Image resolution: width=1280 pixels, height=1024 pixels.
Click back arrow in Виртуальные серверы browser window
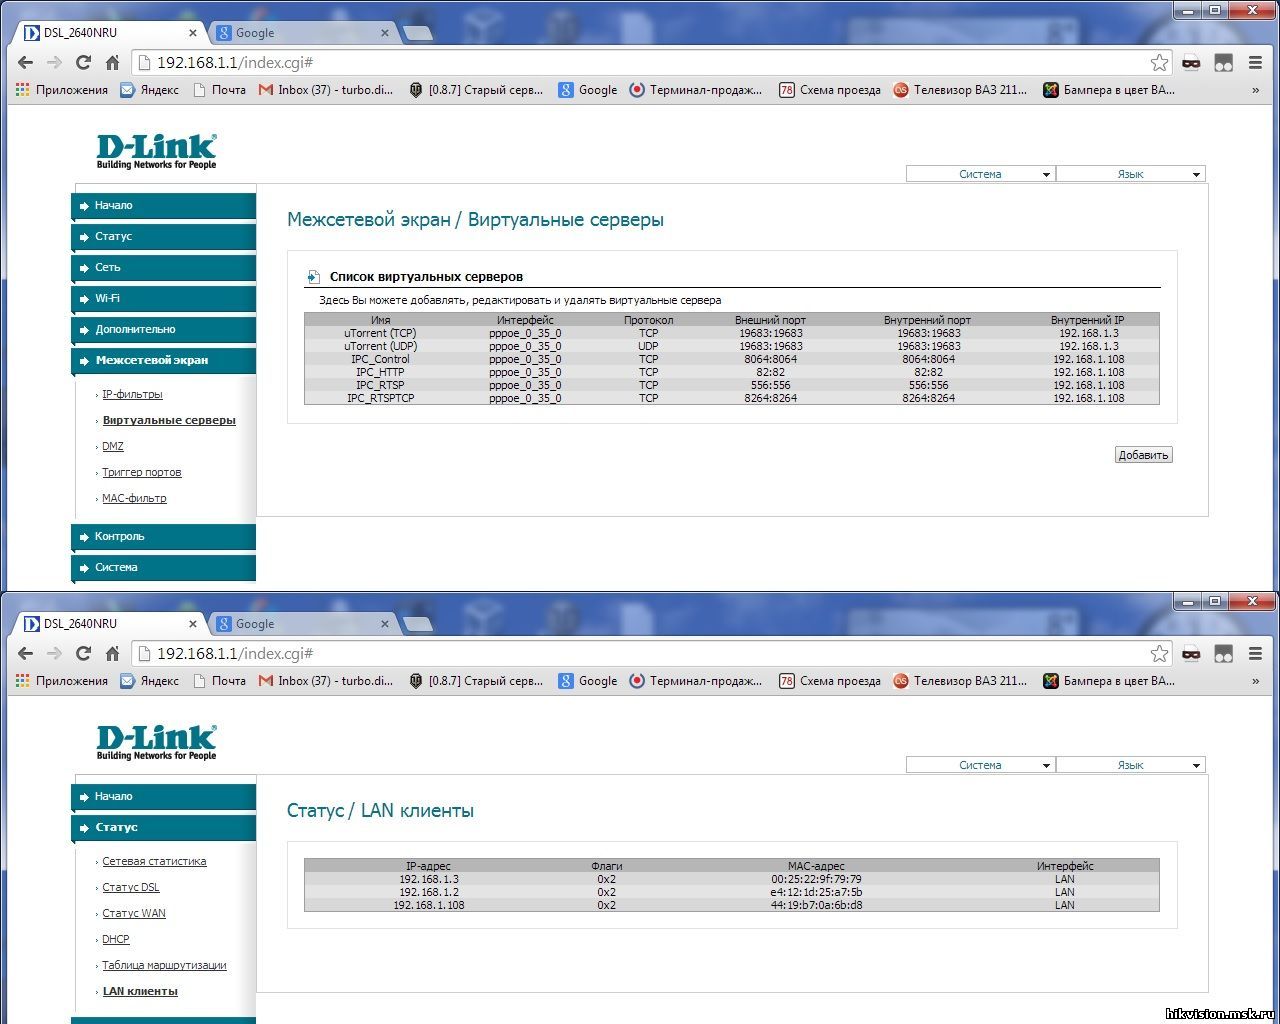click(x=26, y=63)
